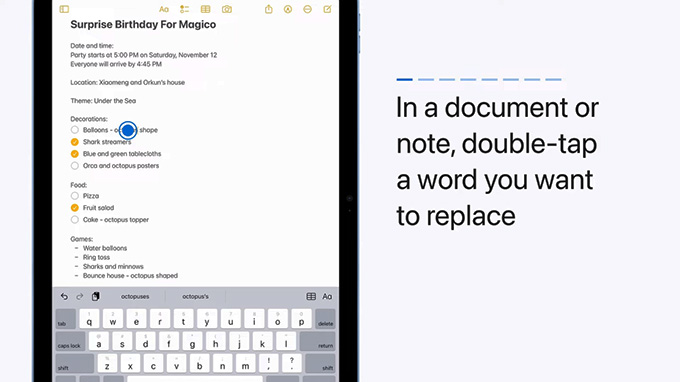Tap the question mark key
Viewport: 680px width, 382px height.
pos(291,363)
